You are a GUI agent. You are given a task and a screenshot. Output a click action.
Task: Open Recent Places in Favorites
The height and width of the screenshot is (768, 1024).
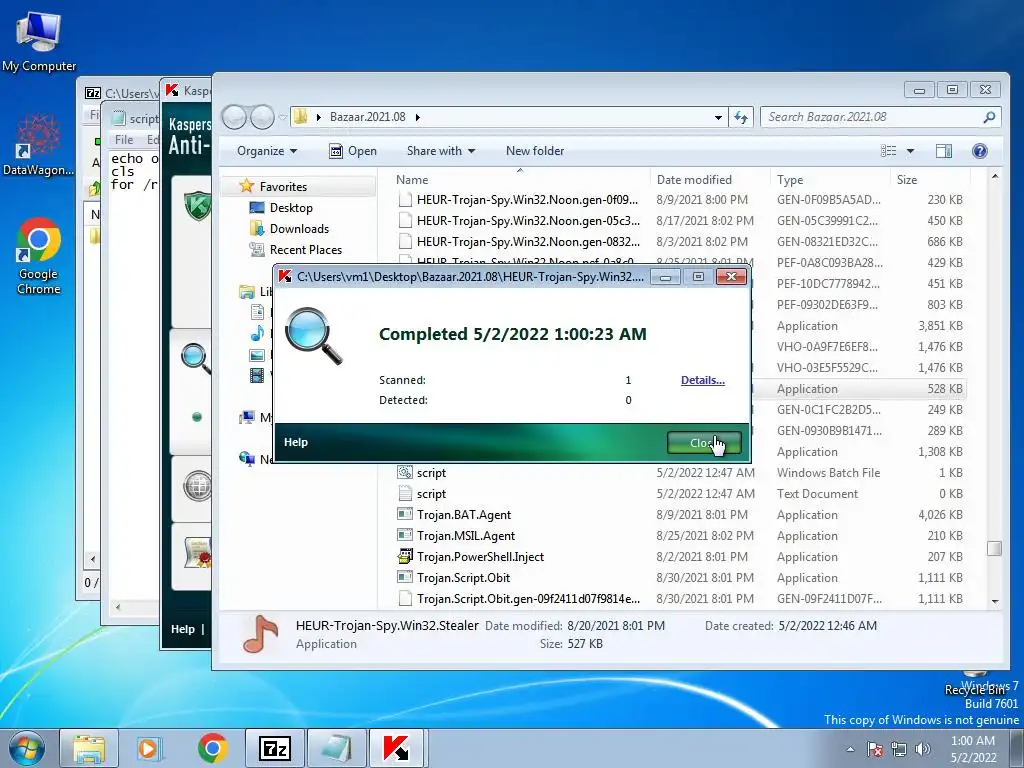(306, 249)
